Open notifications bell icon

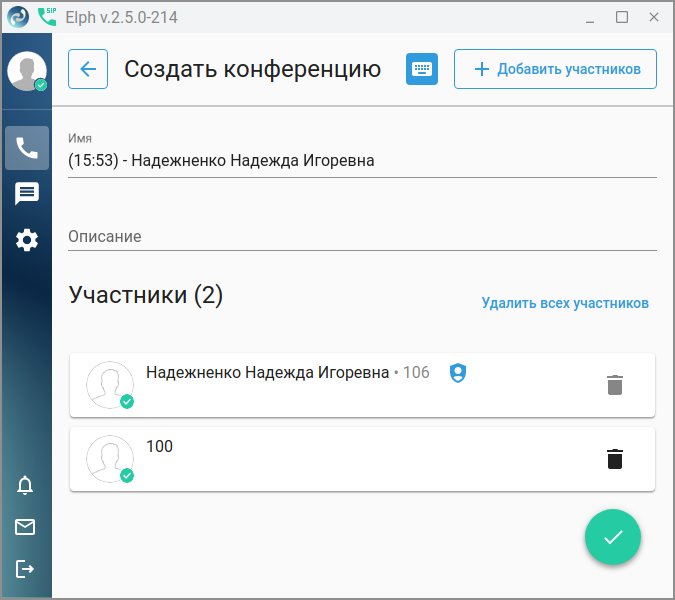tap(25, 485)
